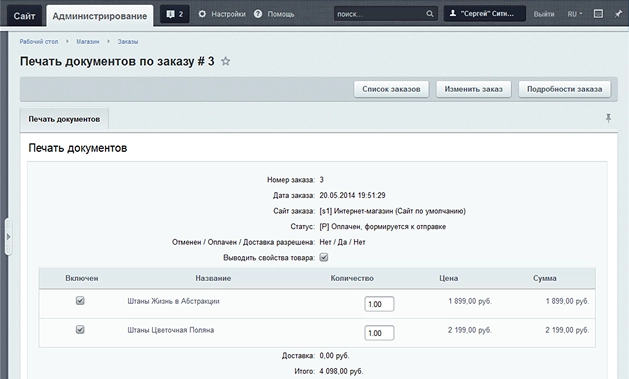This screenshot has width=629, height=379.
Task: Click the Доставка value 0,00 руб.
Action: [334, 356]
